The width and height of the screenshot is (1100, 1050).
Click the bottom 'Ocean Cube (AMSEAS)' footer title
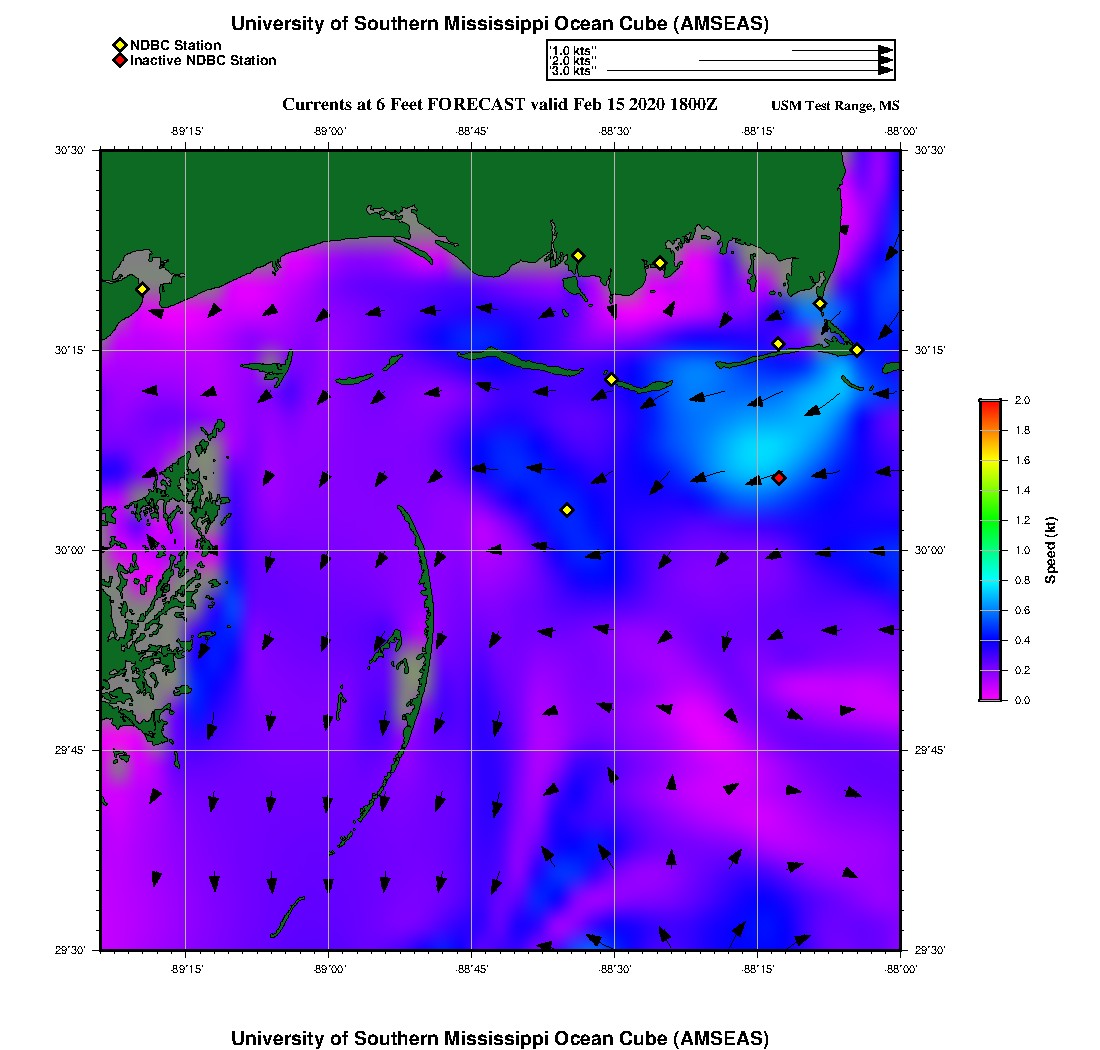click(500, 1038)
